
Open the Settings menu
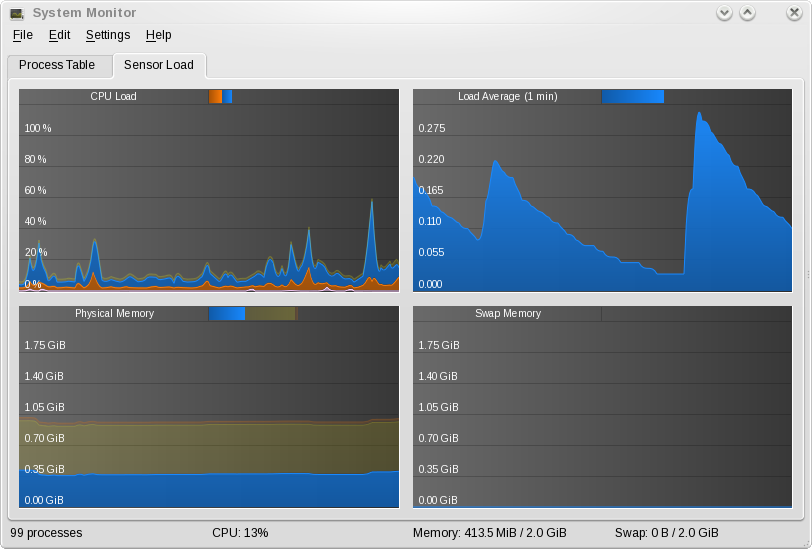click(x=108, y=35)
